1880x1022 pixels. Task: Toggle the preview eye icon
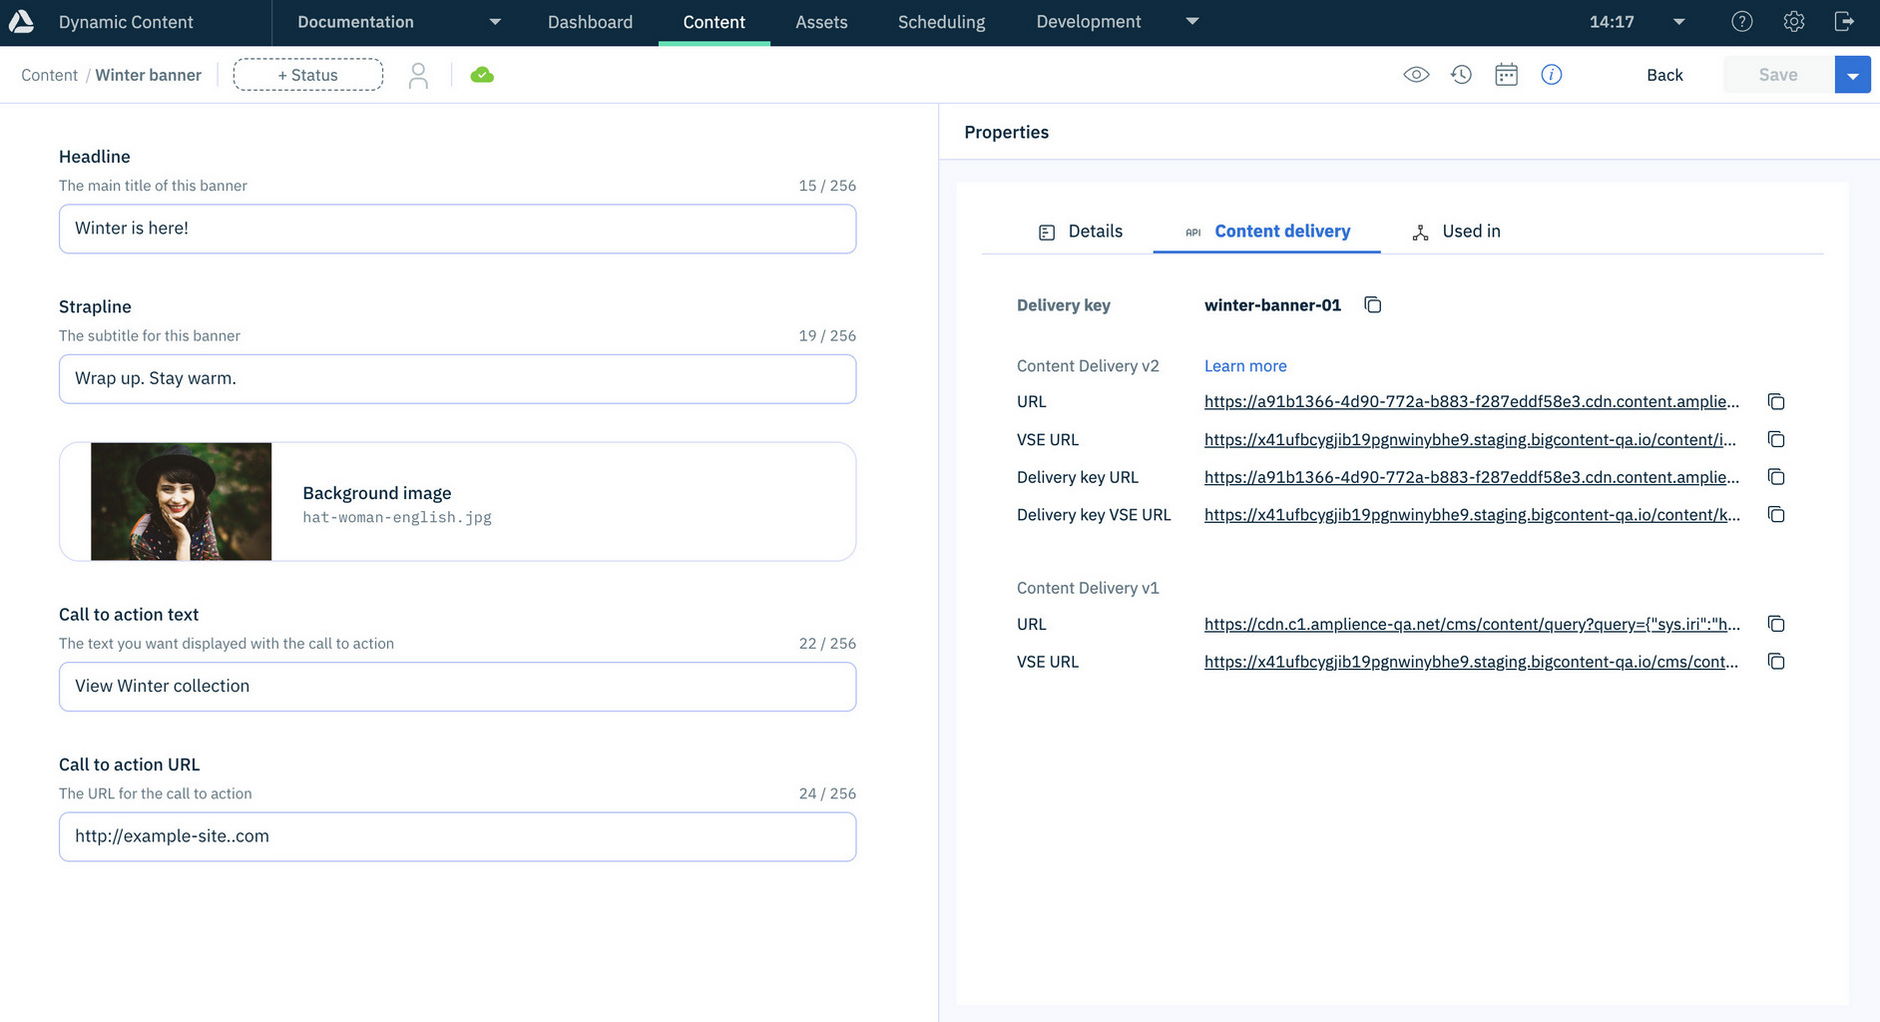1415,75
